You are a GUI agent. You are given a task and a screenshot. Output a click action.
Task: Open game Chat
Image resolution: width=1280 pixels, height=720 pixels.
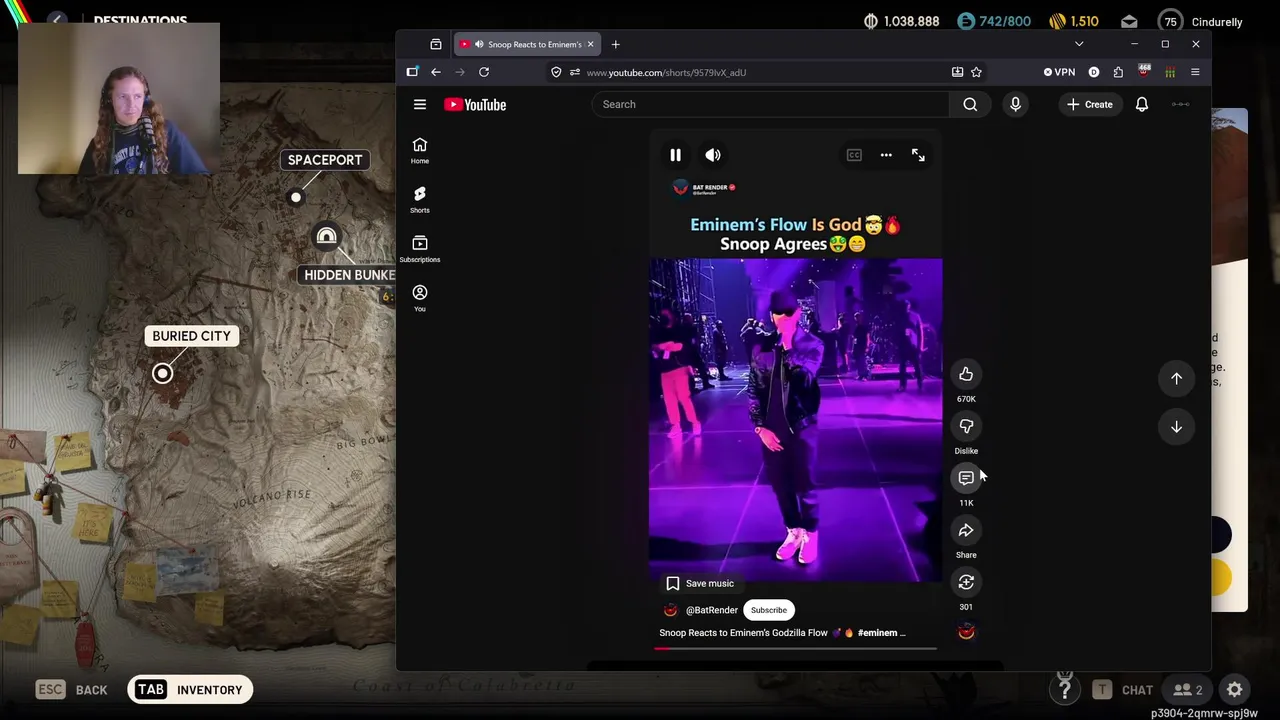1124,690
